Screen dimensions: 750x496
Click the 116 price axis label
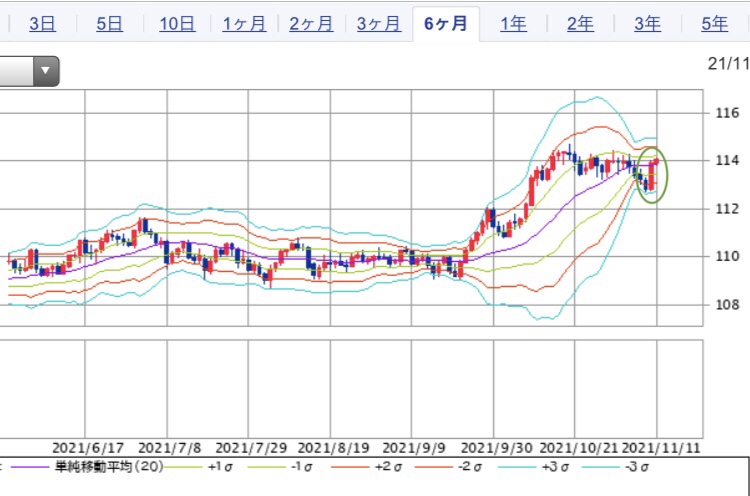[727, 113]
